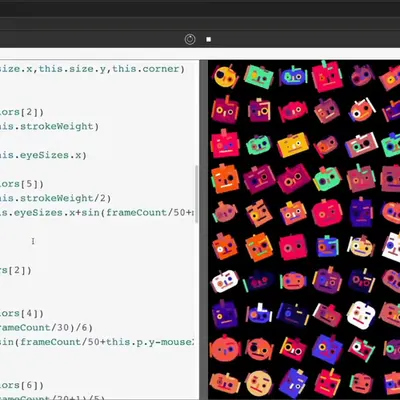Viewport: 400px width, 400px height.
Task: Stop the sketch with the square button
Action: point(209,39)
